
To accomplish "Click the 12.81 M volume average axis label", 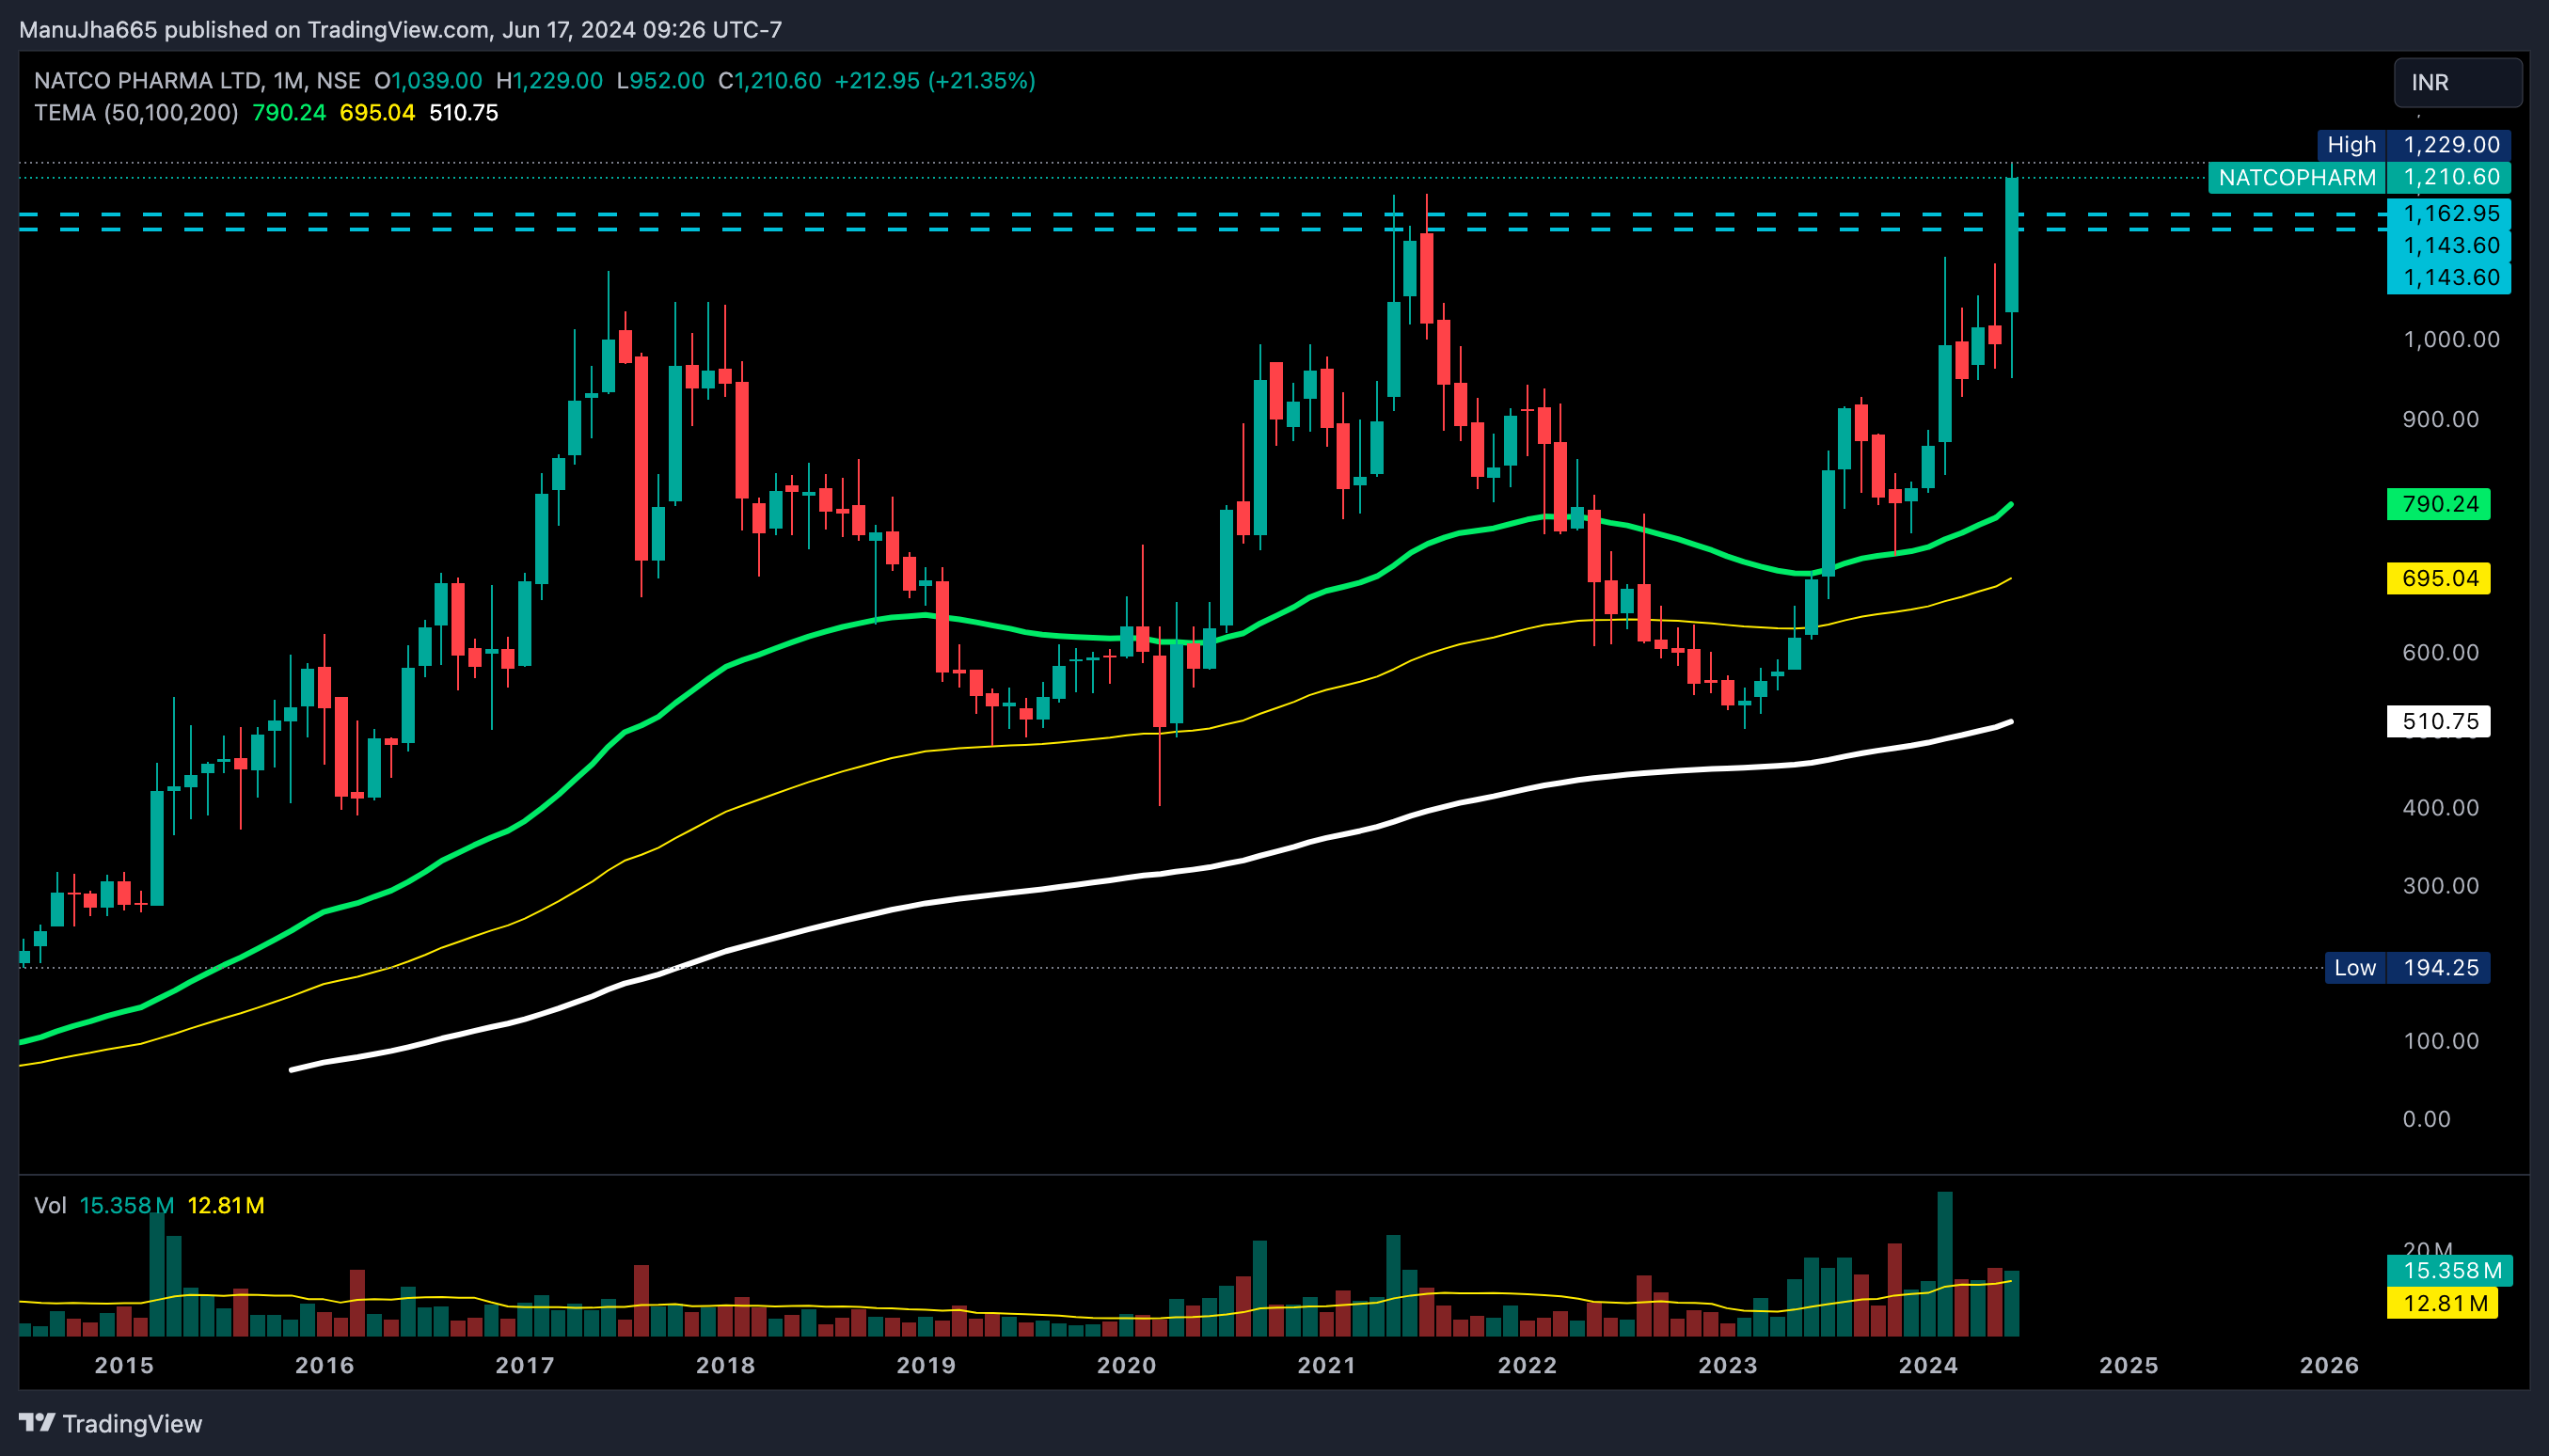I will (2442, 1303).
